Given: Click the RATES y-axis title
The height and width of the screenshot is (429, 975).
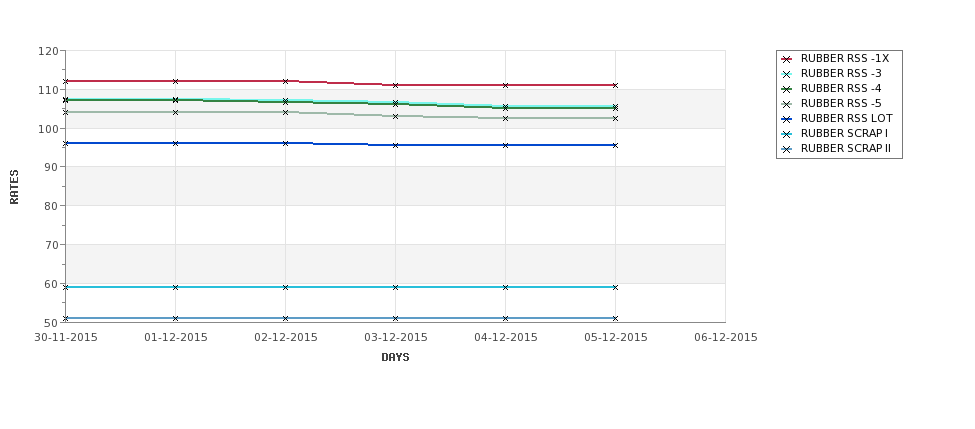Looking at the screenshot, I should pyautogui.click(x=14, y=187).
